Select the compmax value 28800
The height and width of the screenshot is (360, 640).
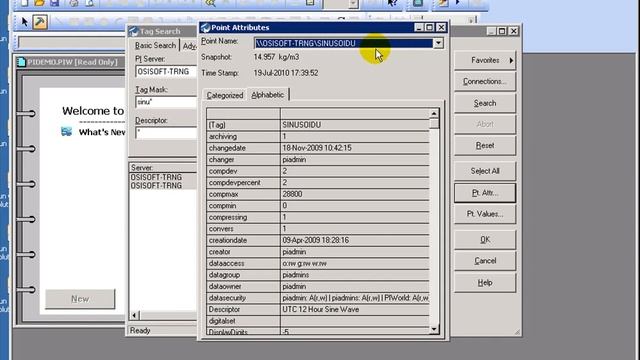355,194
